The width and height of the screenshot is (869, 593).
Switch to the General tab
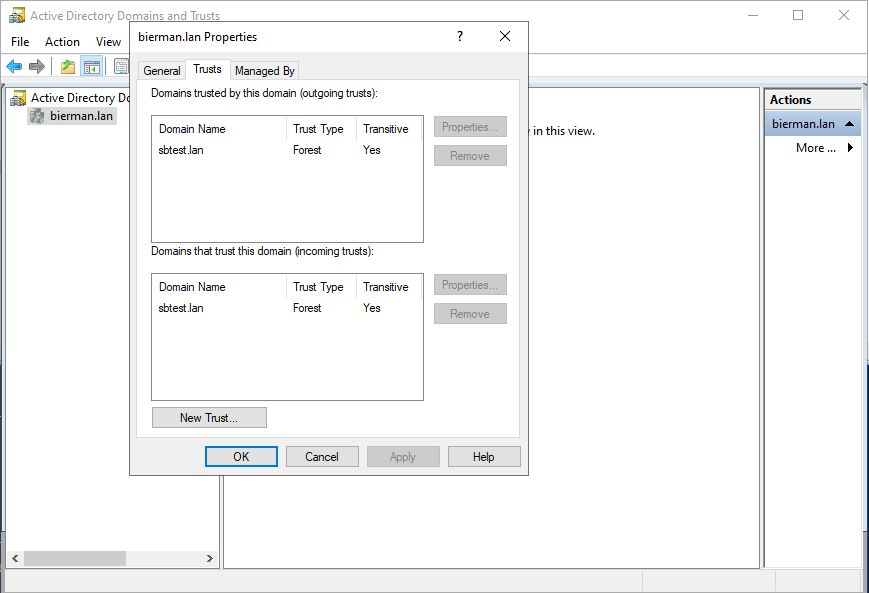161,70
